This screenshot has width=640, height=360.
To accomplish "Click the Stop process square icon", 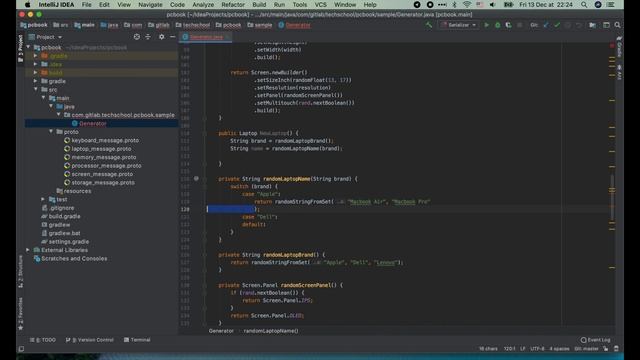I will coord(520,25).
